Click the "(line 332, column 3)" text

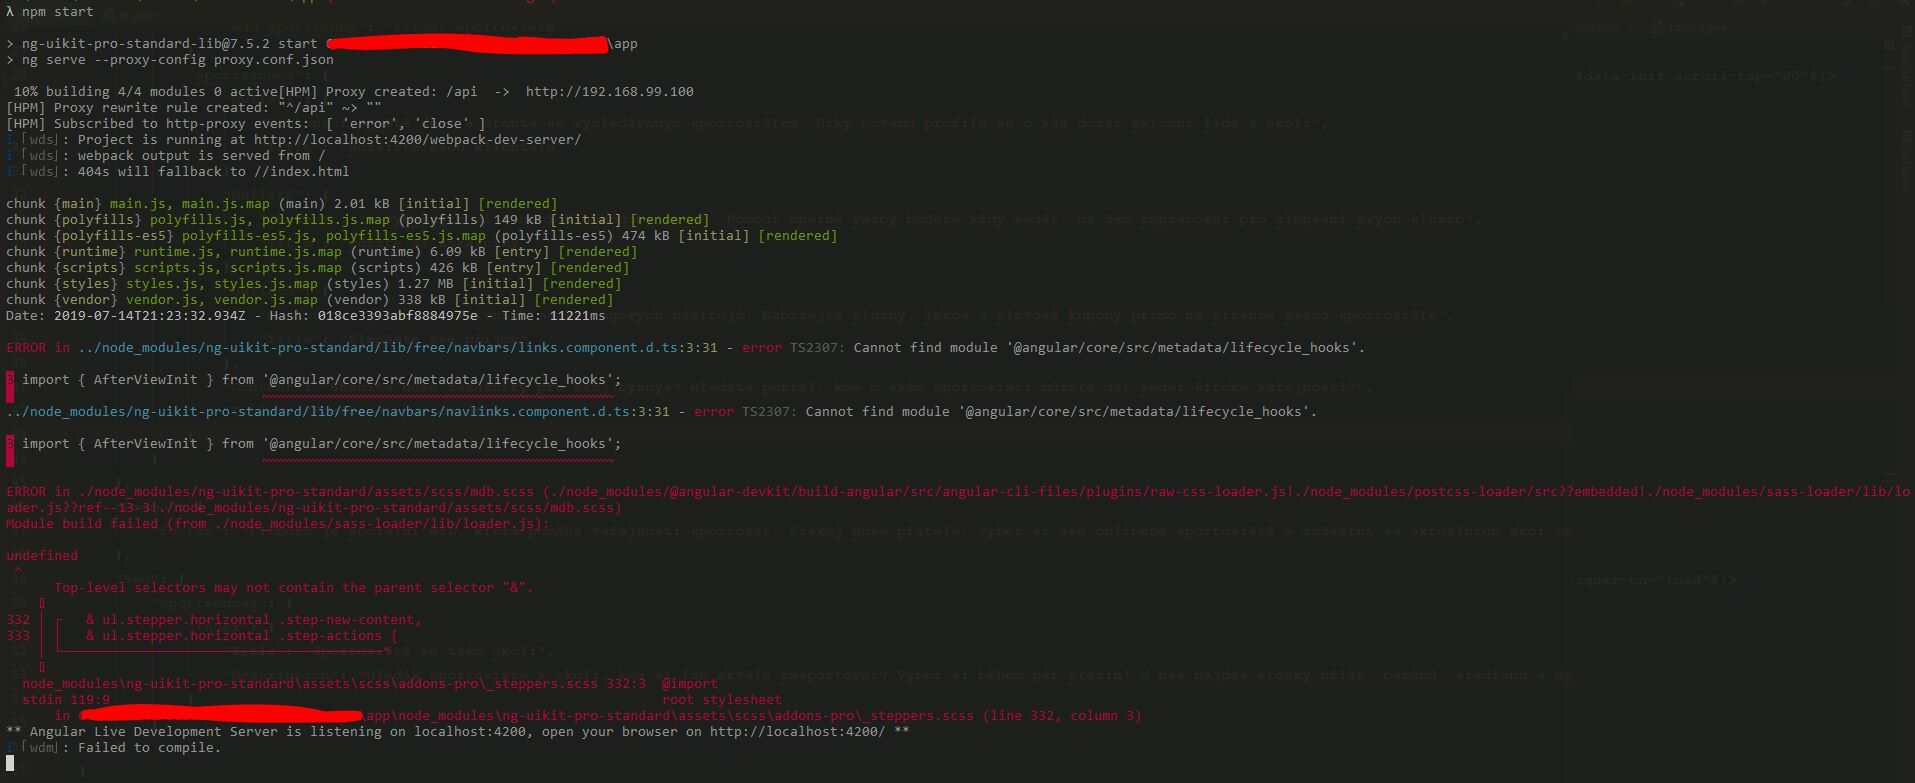[x=1061, y=716]
